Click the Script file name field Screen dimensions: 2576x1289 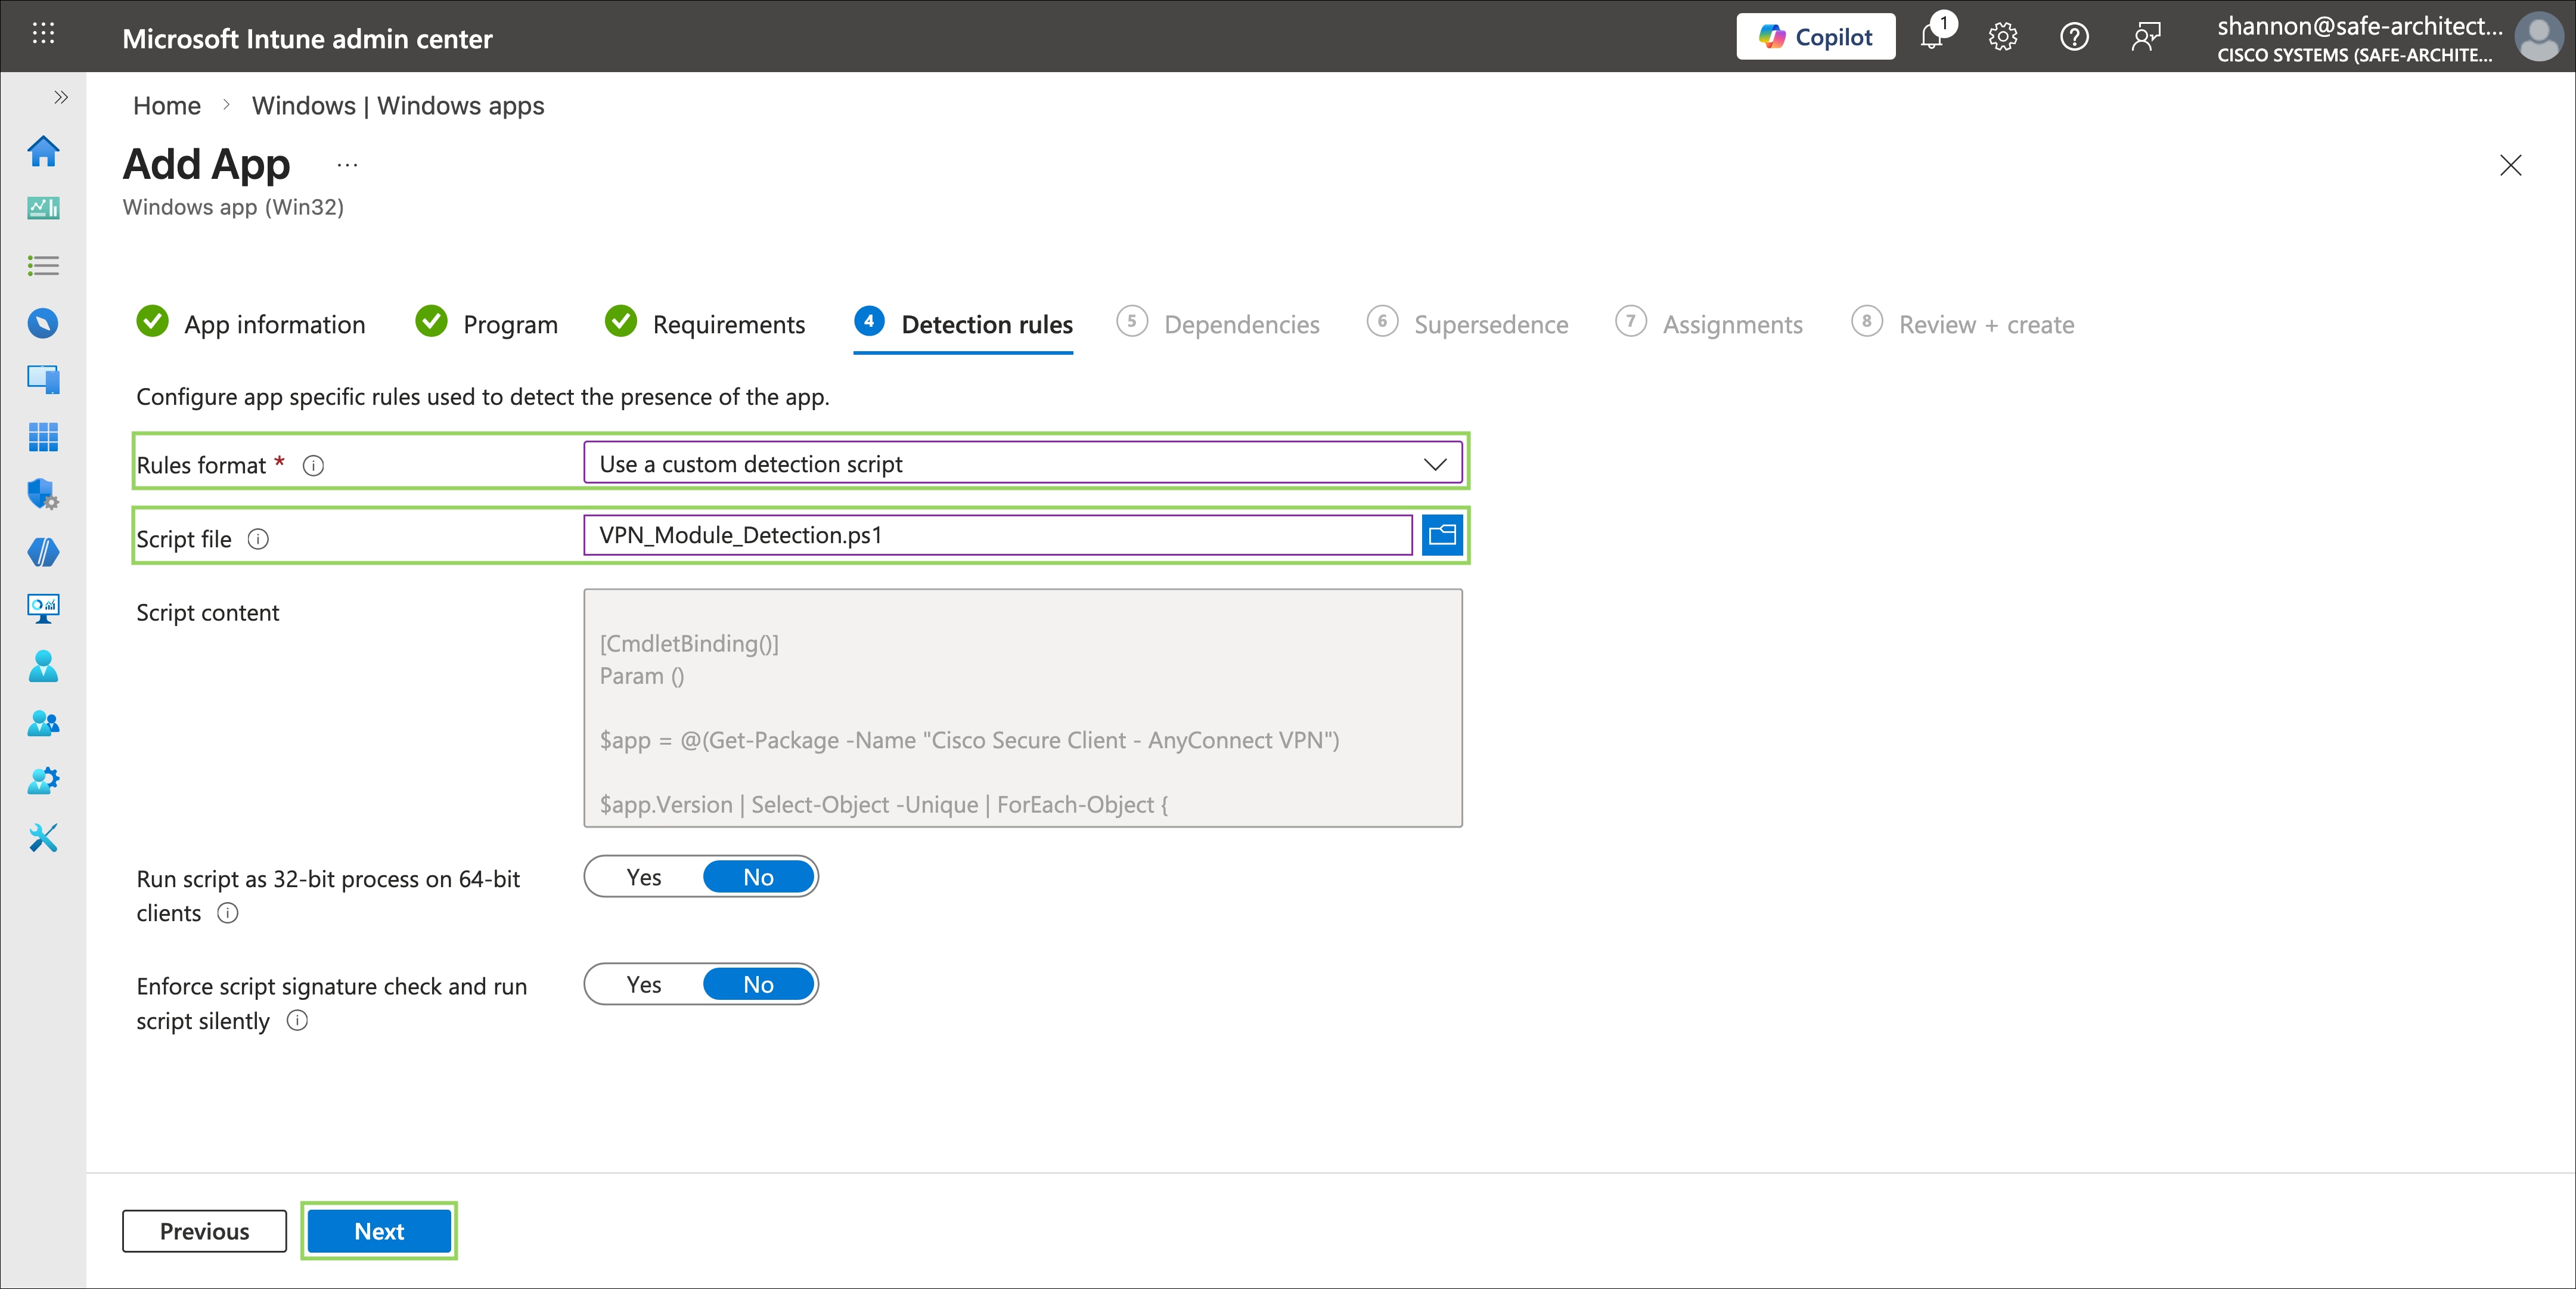click(998, 535)
